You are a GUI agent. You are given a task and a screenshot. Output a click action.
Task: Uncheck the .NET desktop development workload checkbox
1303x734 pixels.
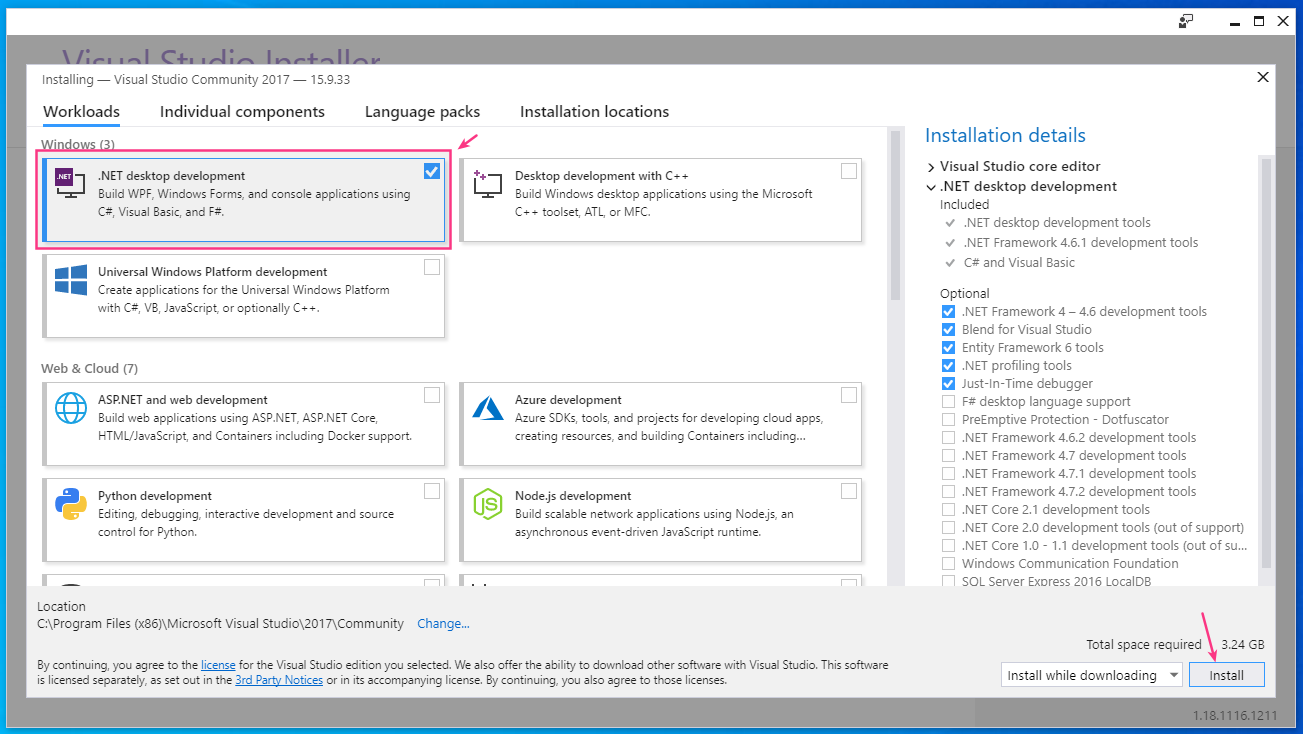[431, 171]
